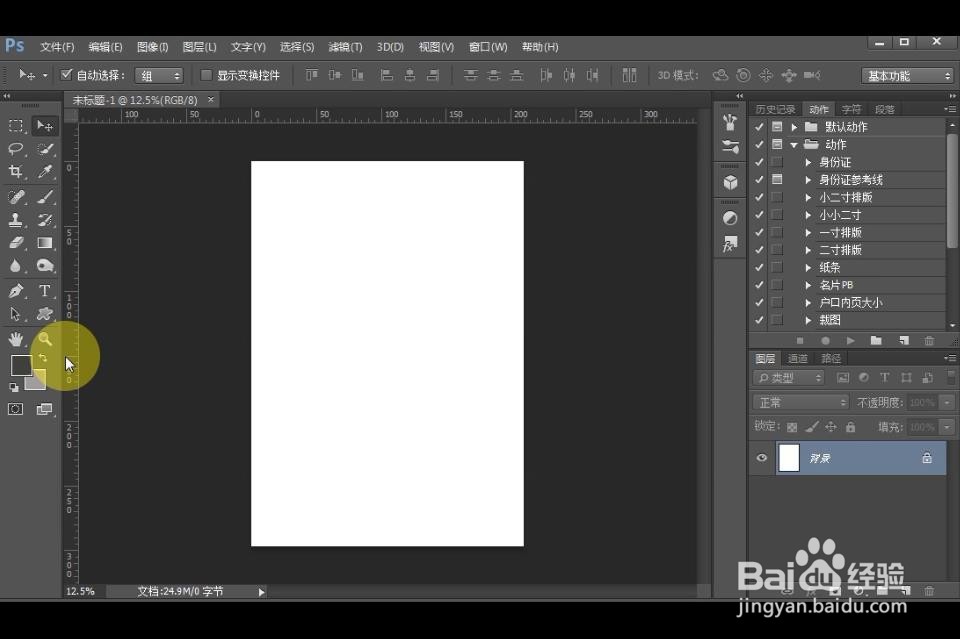Toggle checkmark for 默认动作 set
The image size is (960, 639).
pos(759,127)
